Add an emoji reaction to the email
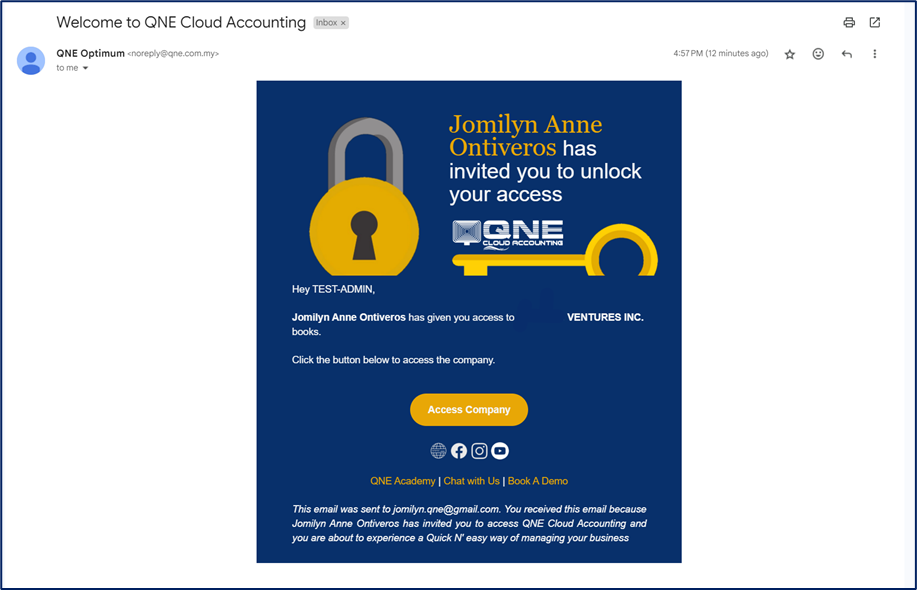Image resolution: width=917 pixels, height=590 pixels. (818, 54)
